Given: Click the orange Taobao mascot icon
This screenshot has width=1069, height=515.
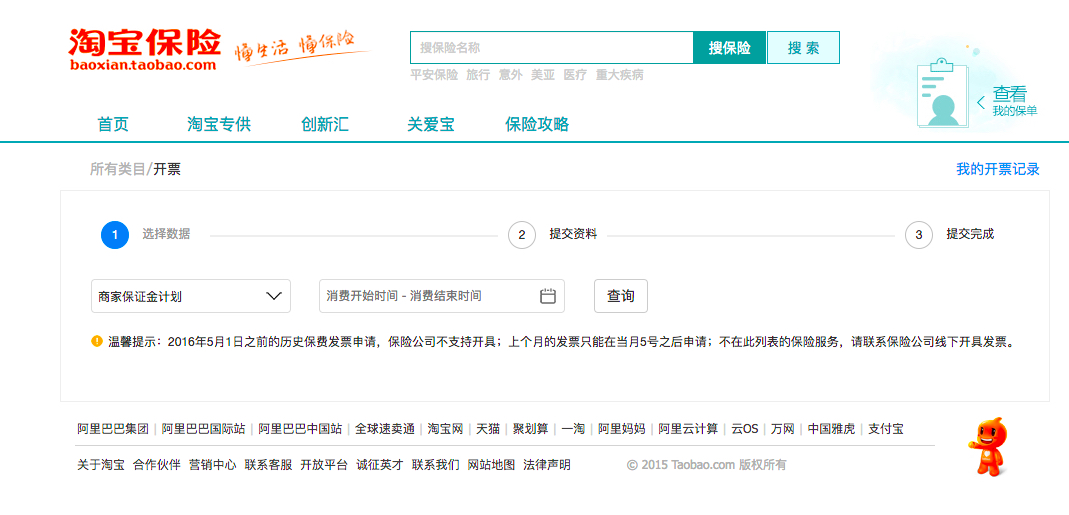Looking at the screenshot, I should (x=989, y=447).
